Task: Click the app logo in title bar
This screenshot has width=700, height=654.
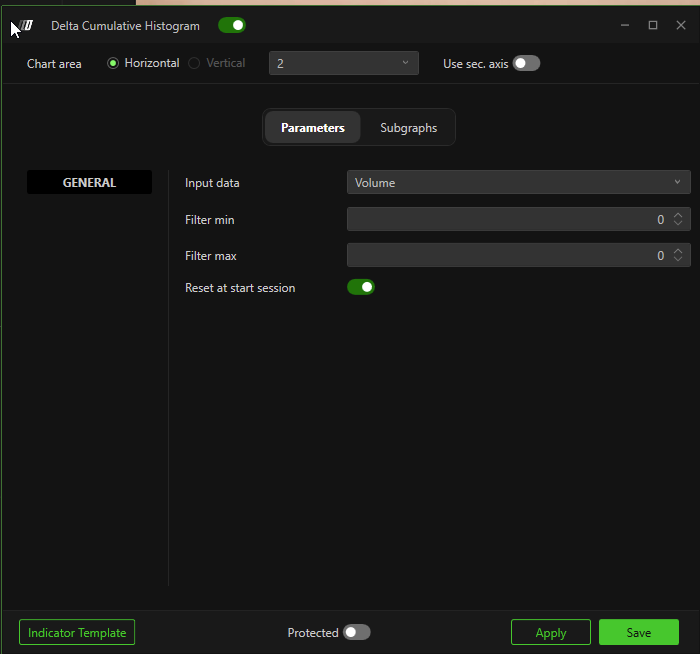Action: (25, 26)
